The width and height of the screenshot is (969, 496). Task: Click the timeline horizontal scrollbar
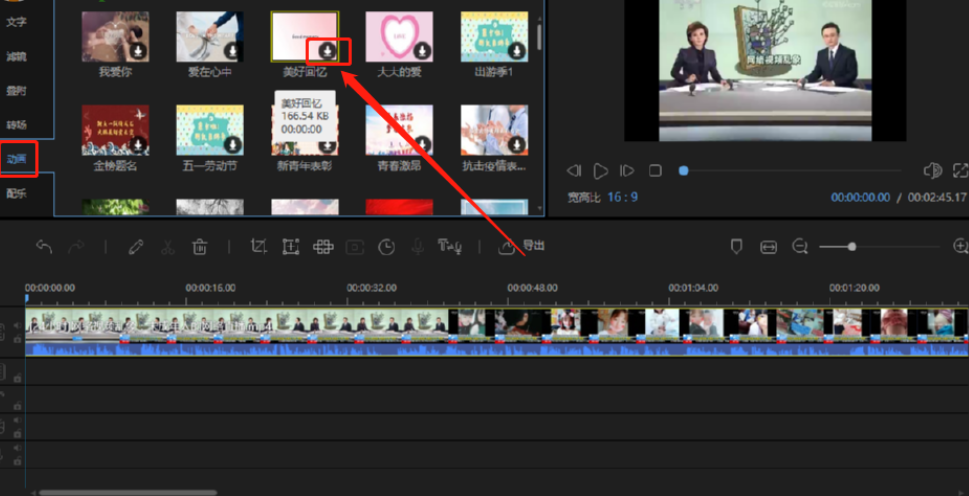pos(128,493)
